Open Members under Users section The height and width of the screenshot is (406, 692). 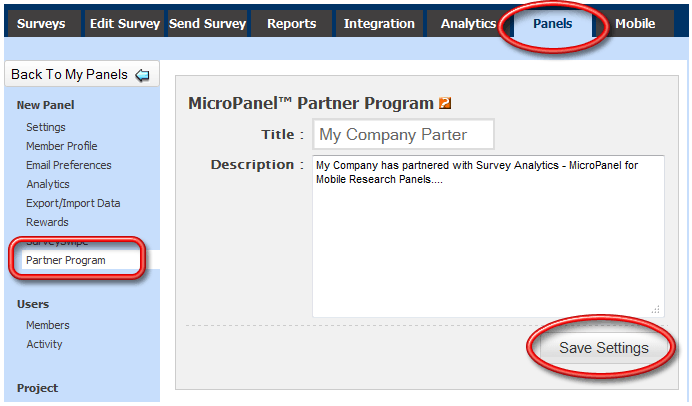(x=48, y=325)
